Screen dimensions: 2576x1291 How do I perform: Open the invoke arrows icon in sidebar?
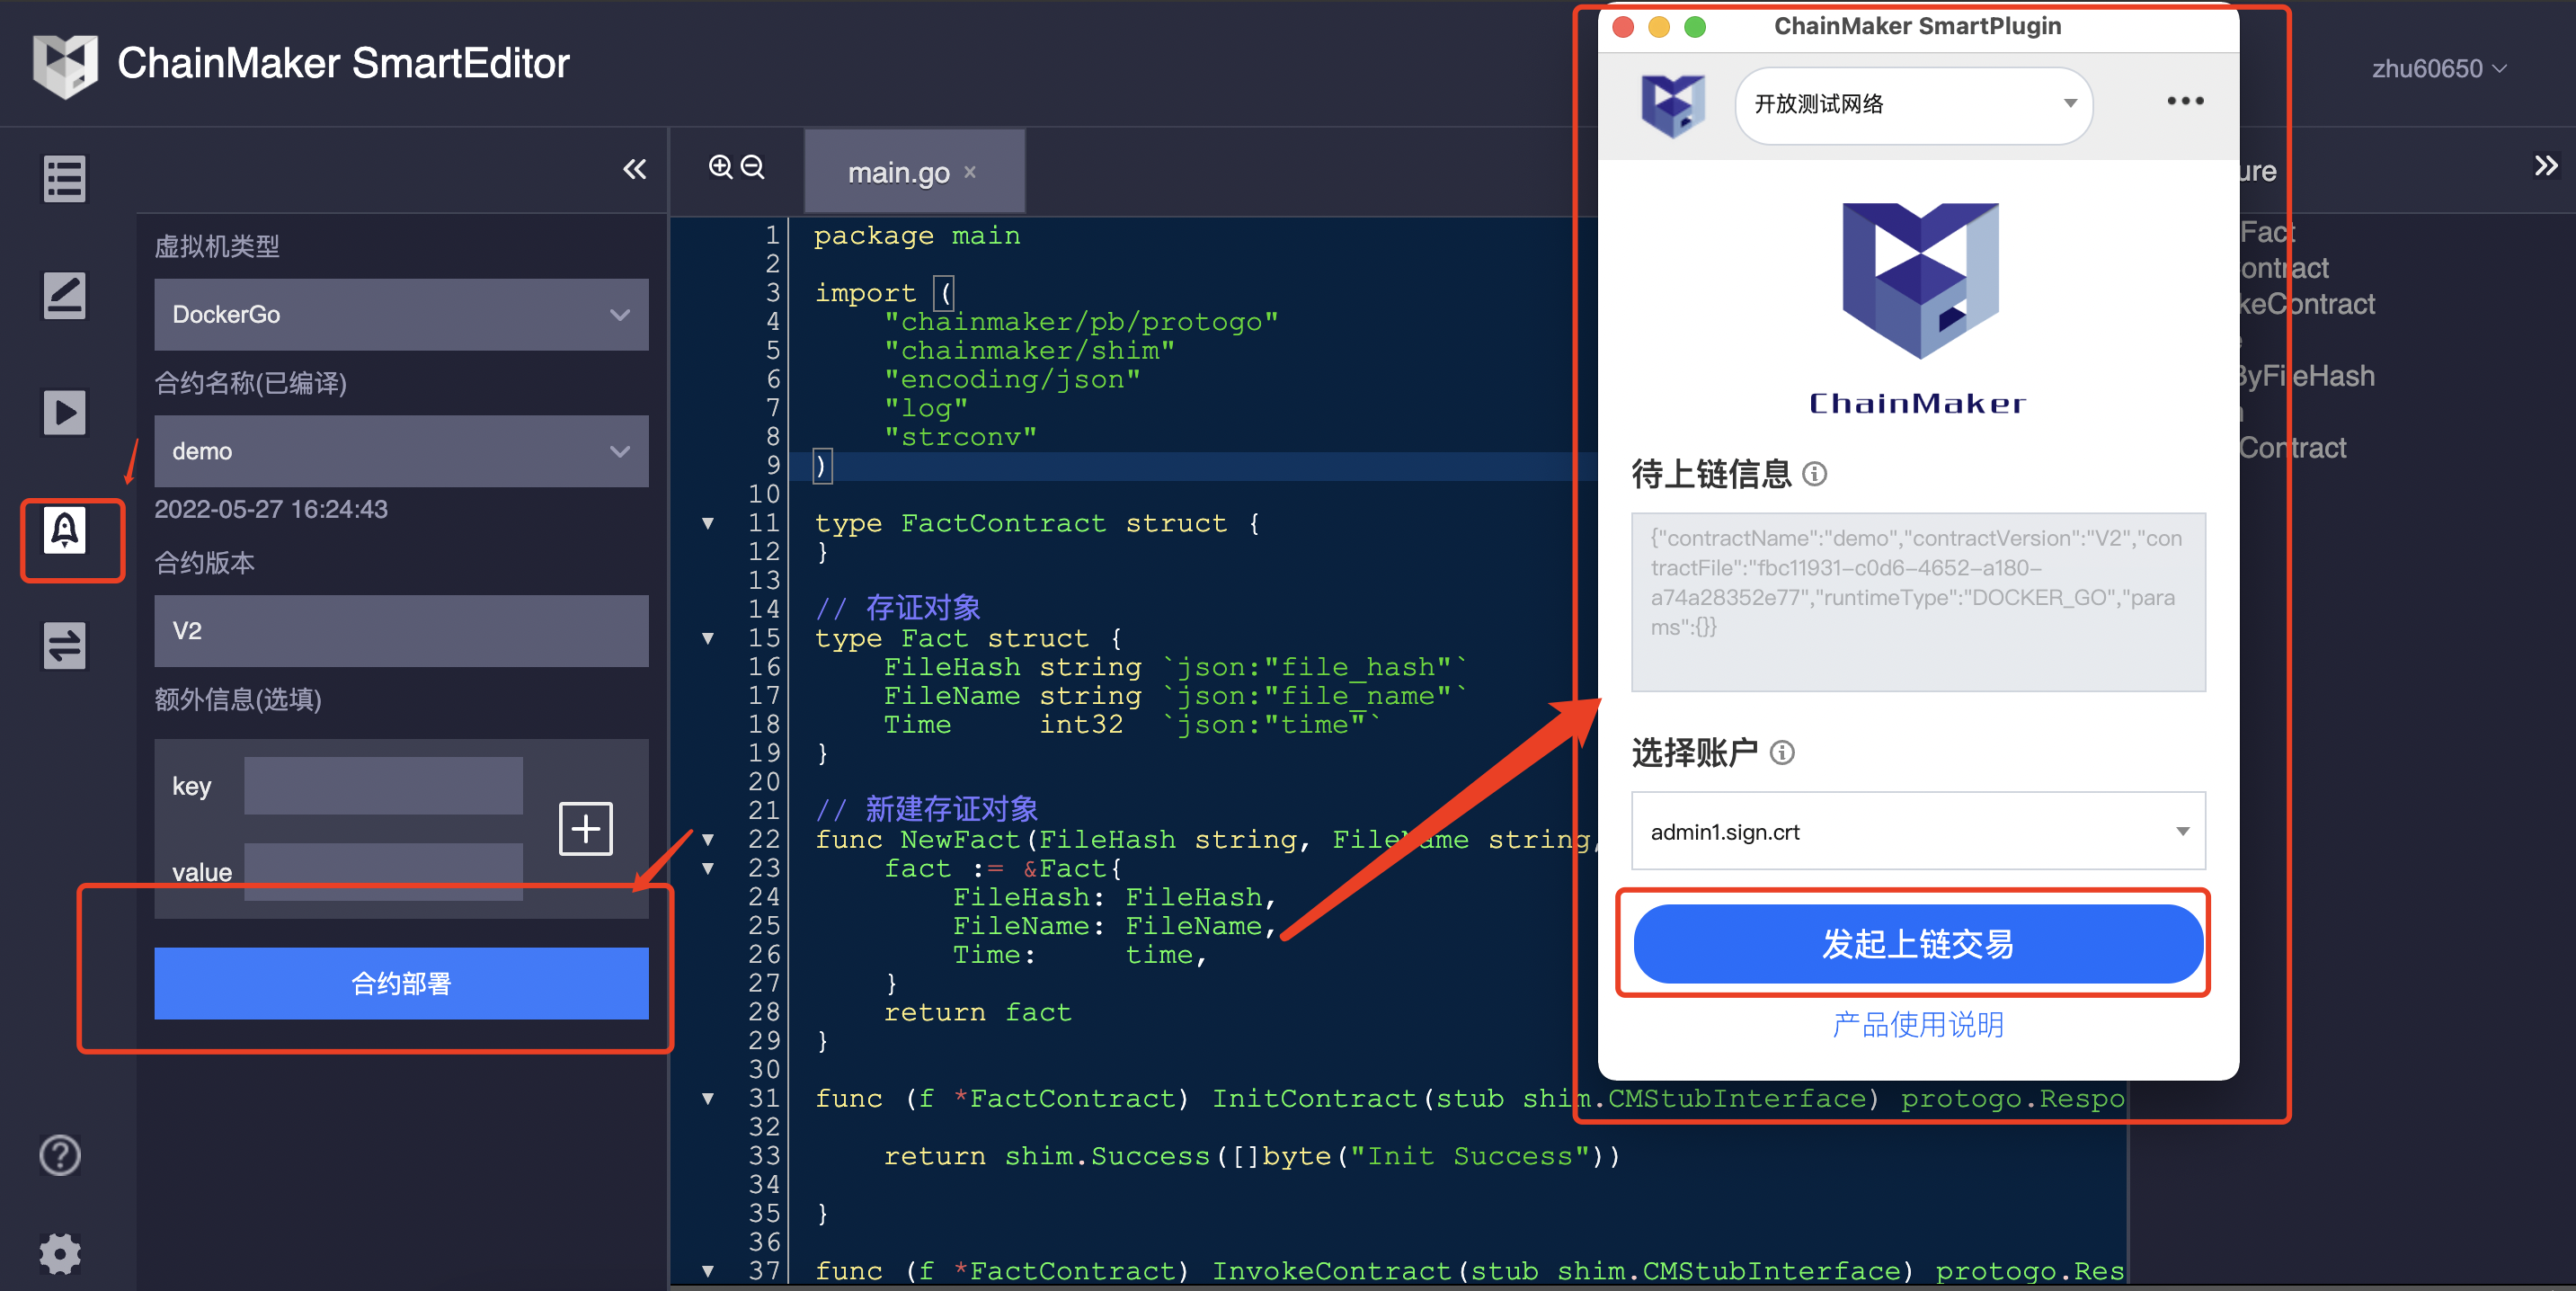[x=64, y=645]
